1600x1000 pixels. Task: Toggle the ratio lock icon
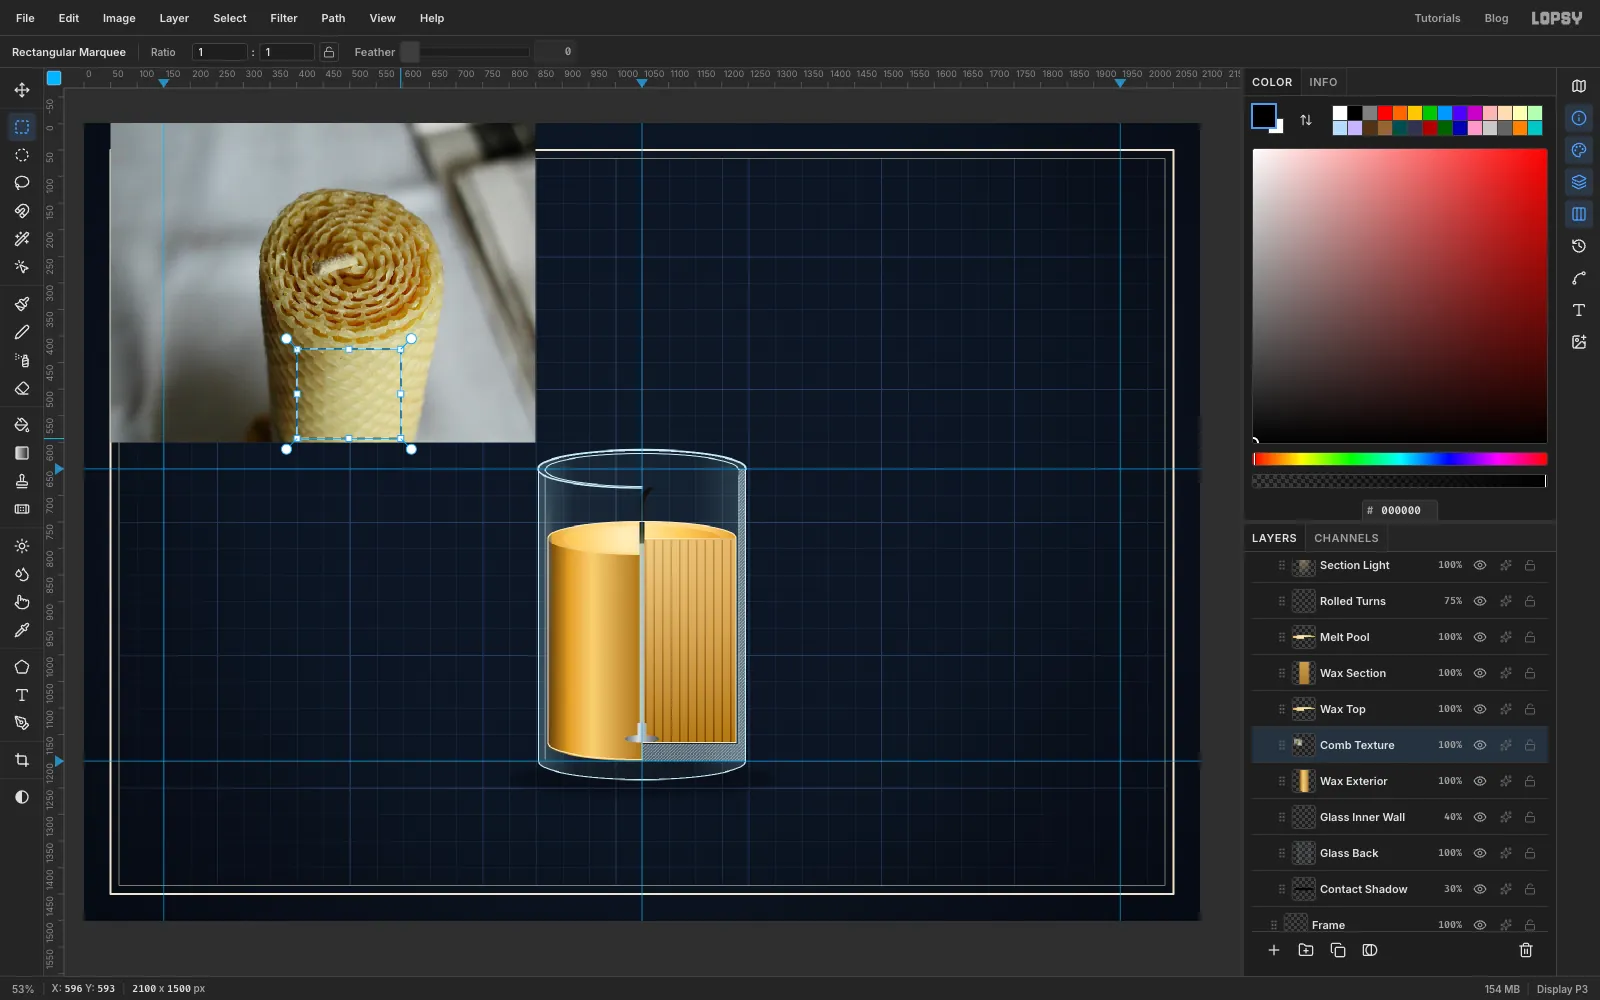tap(329, 52)
